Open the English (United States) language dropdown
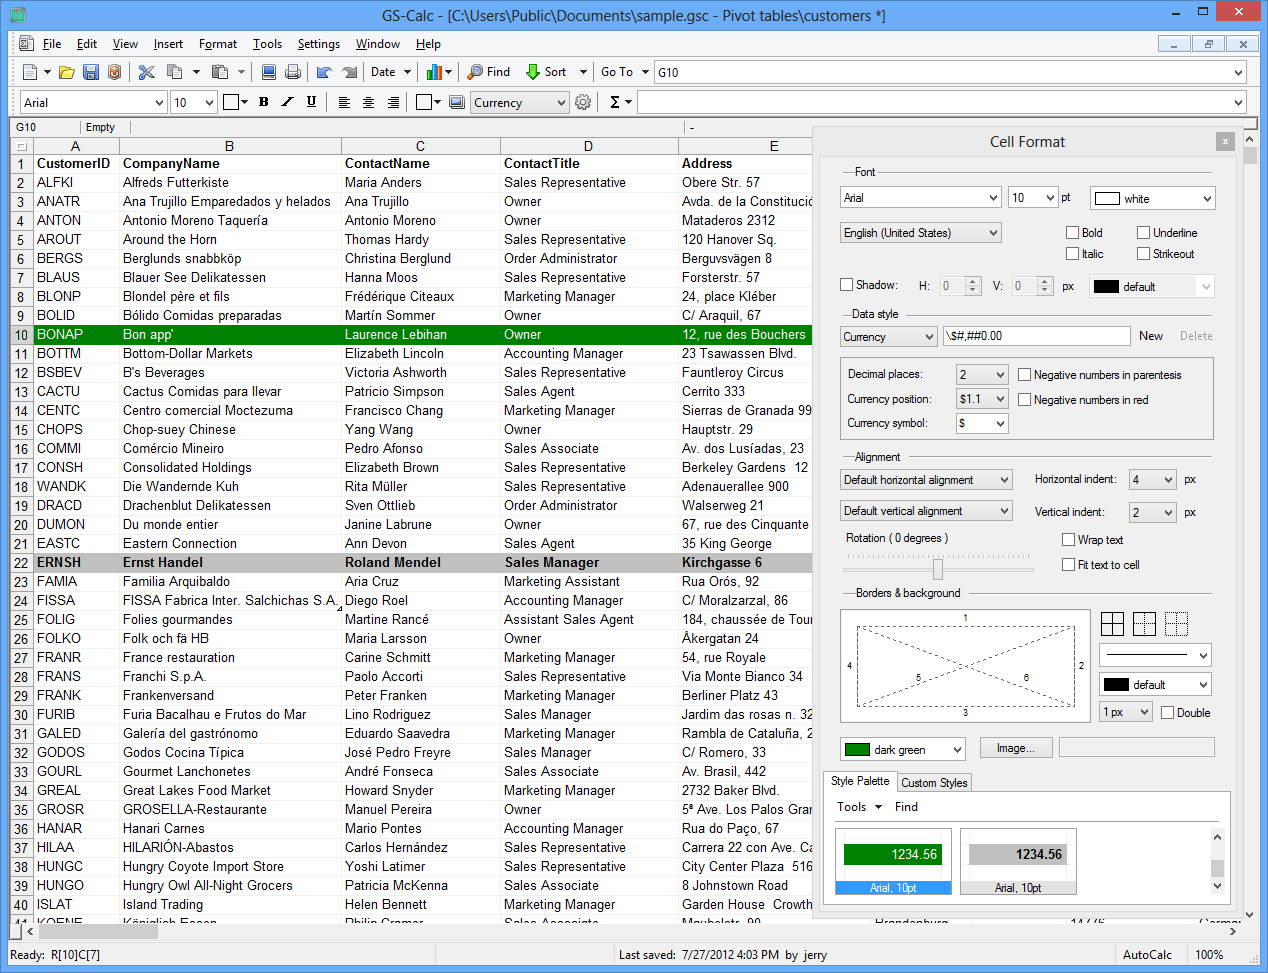Image resolution: width=1268 pixels, height=973 pixels. point(920,233)
